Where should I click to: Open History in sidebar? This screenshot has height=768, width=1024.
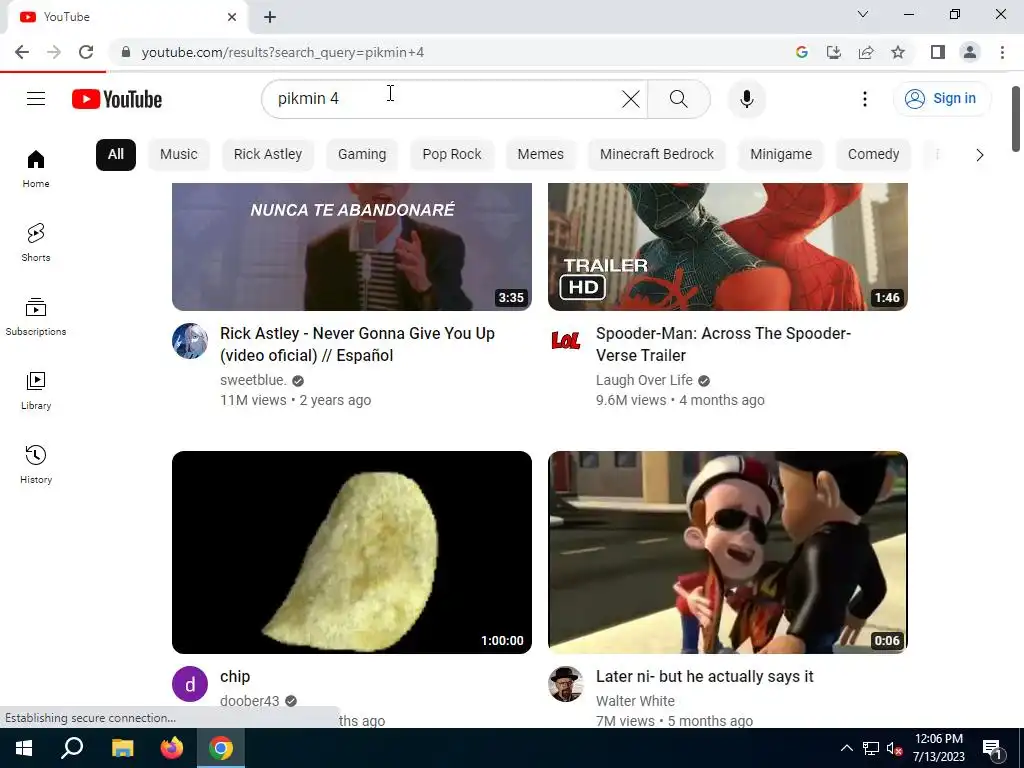[x=36, y=464]
